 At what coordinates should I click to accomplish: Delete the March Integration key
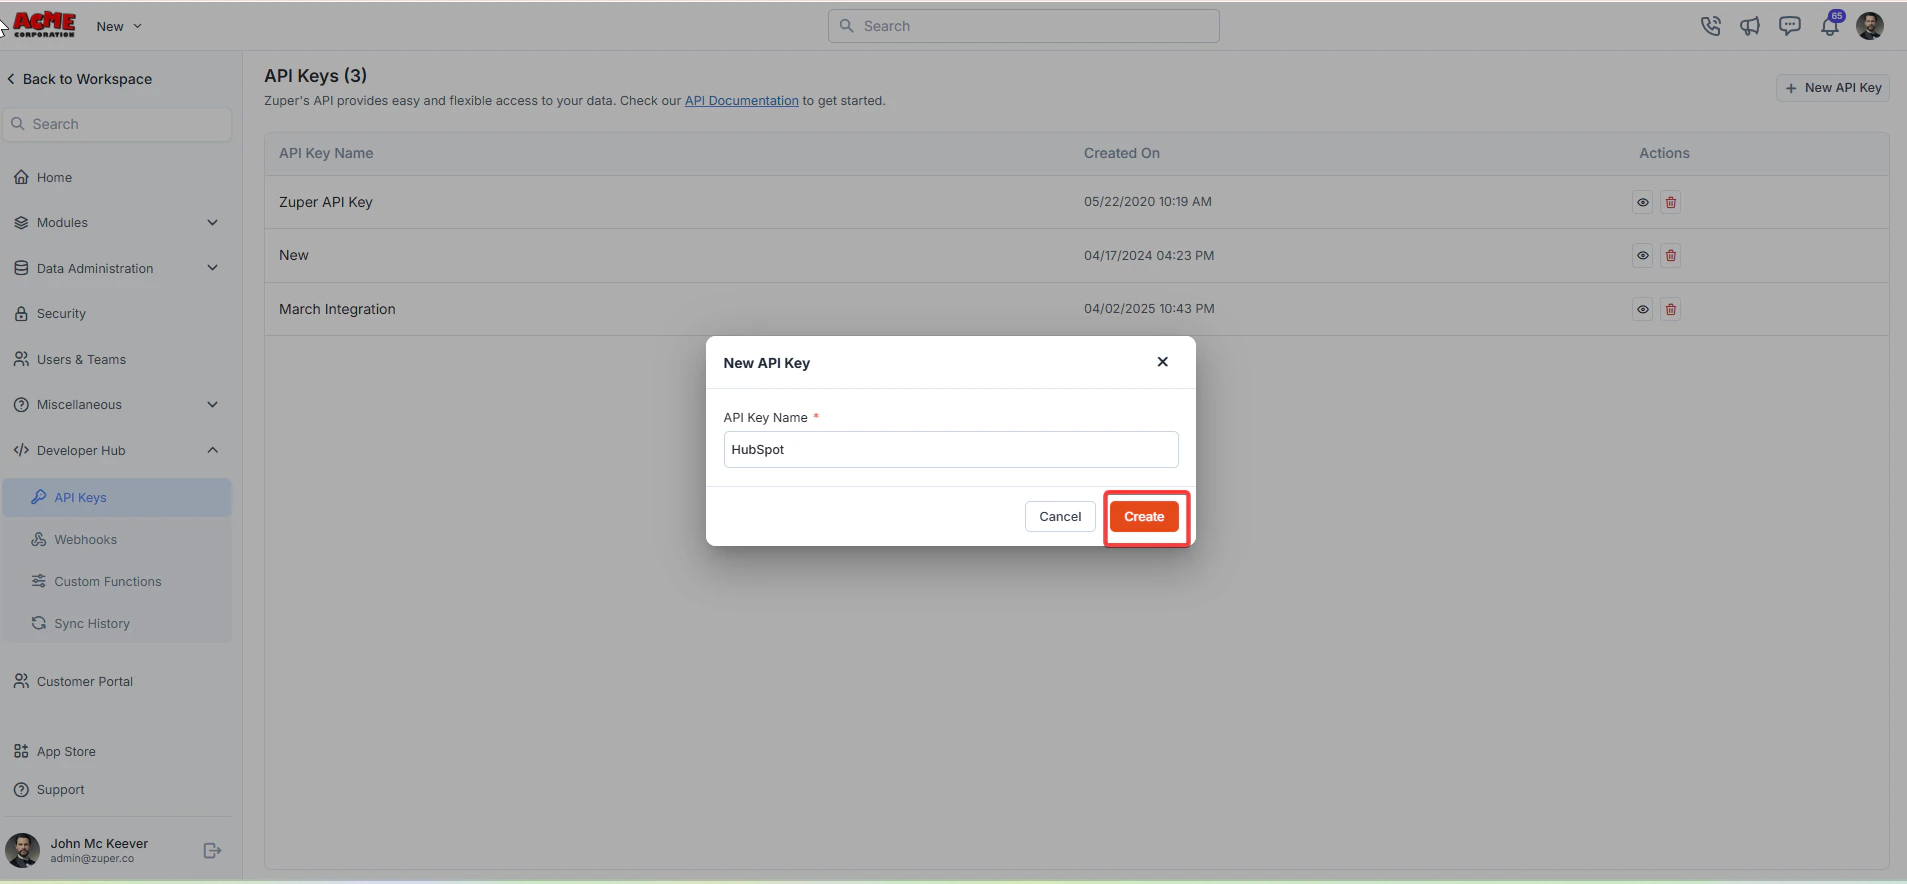1670,309
